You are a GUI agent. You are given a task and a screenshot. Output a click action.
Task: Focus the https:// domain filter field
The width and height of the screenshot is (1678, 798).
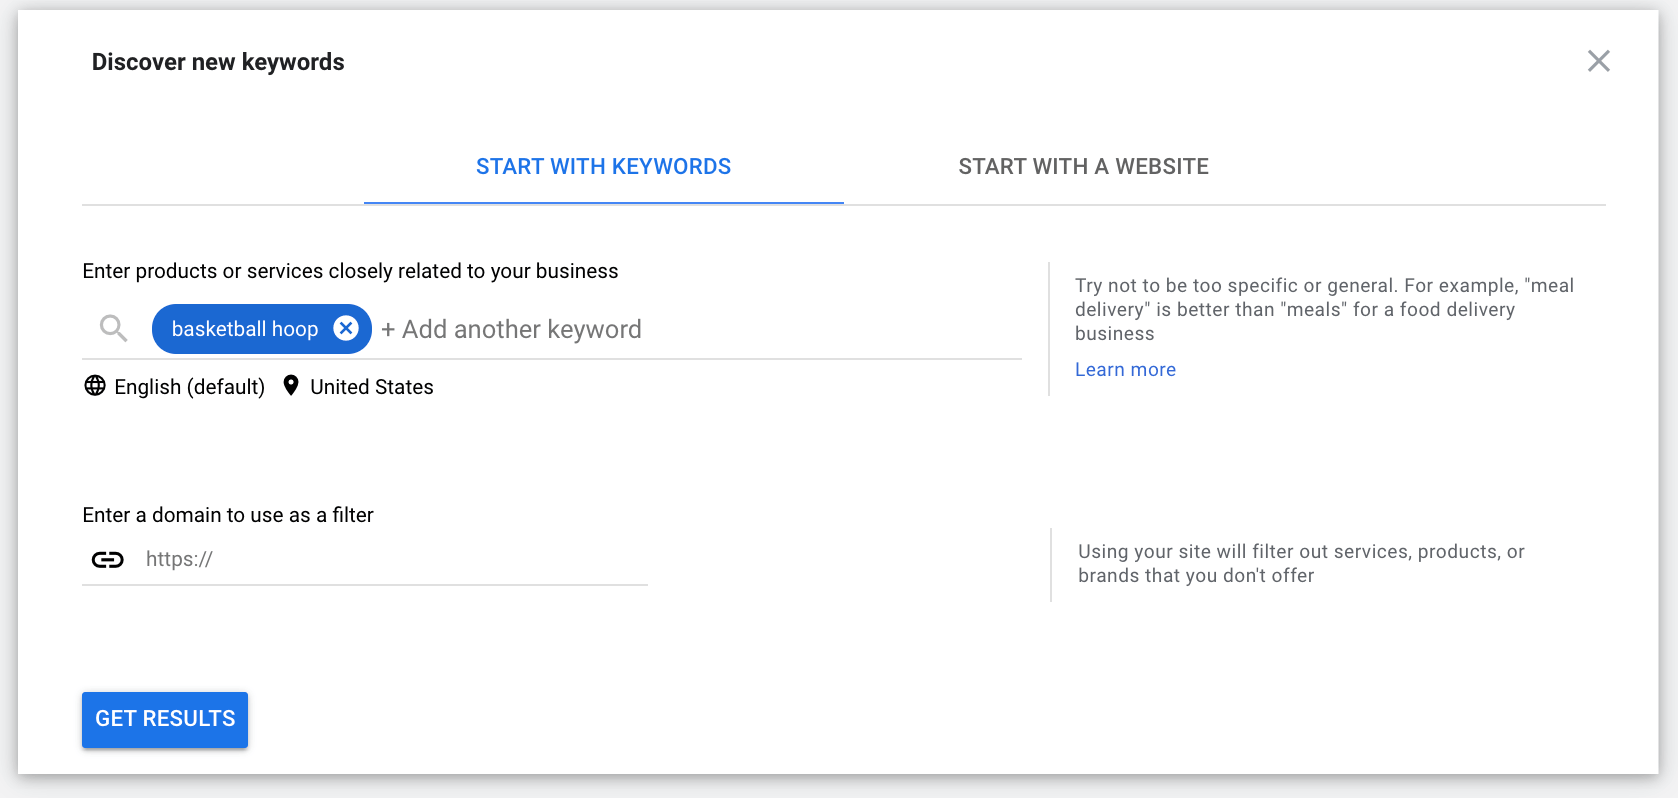[x=395, y=559]
